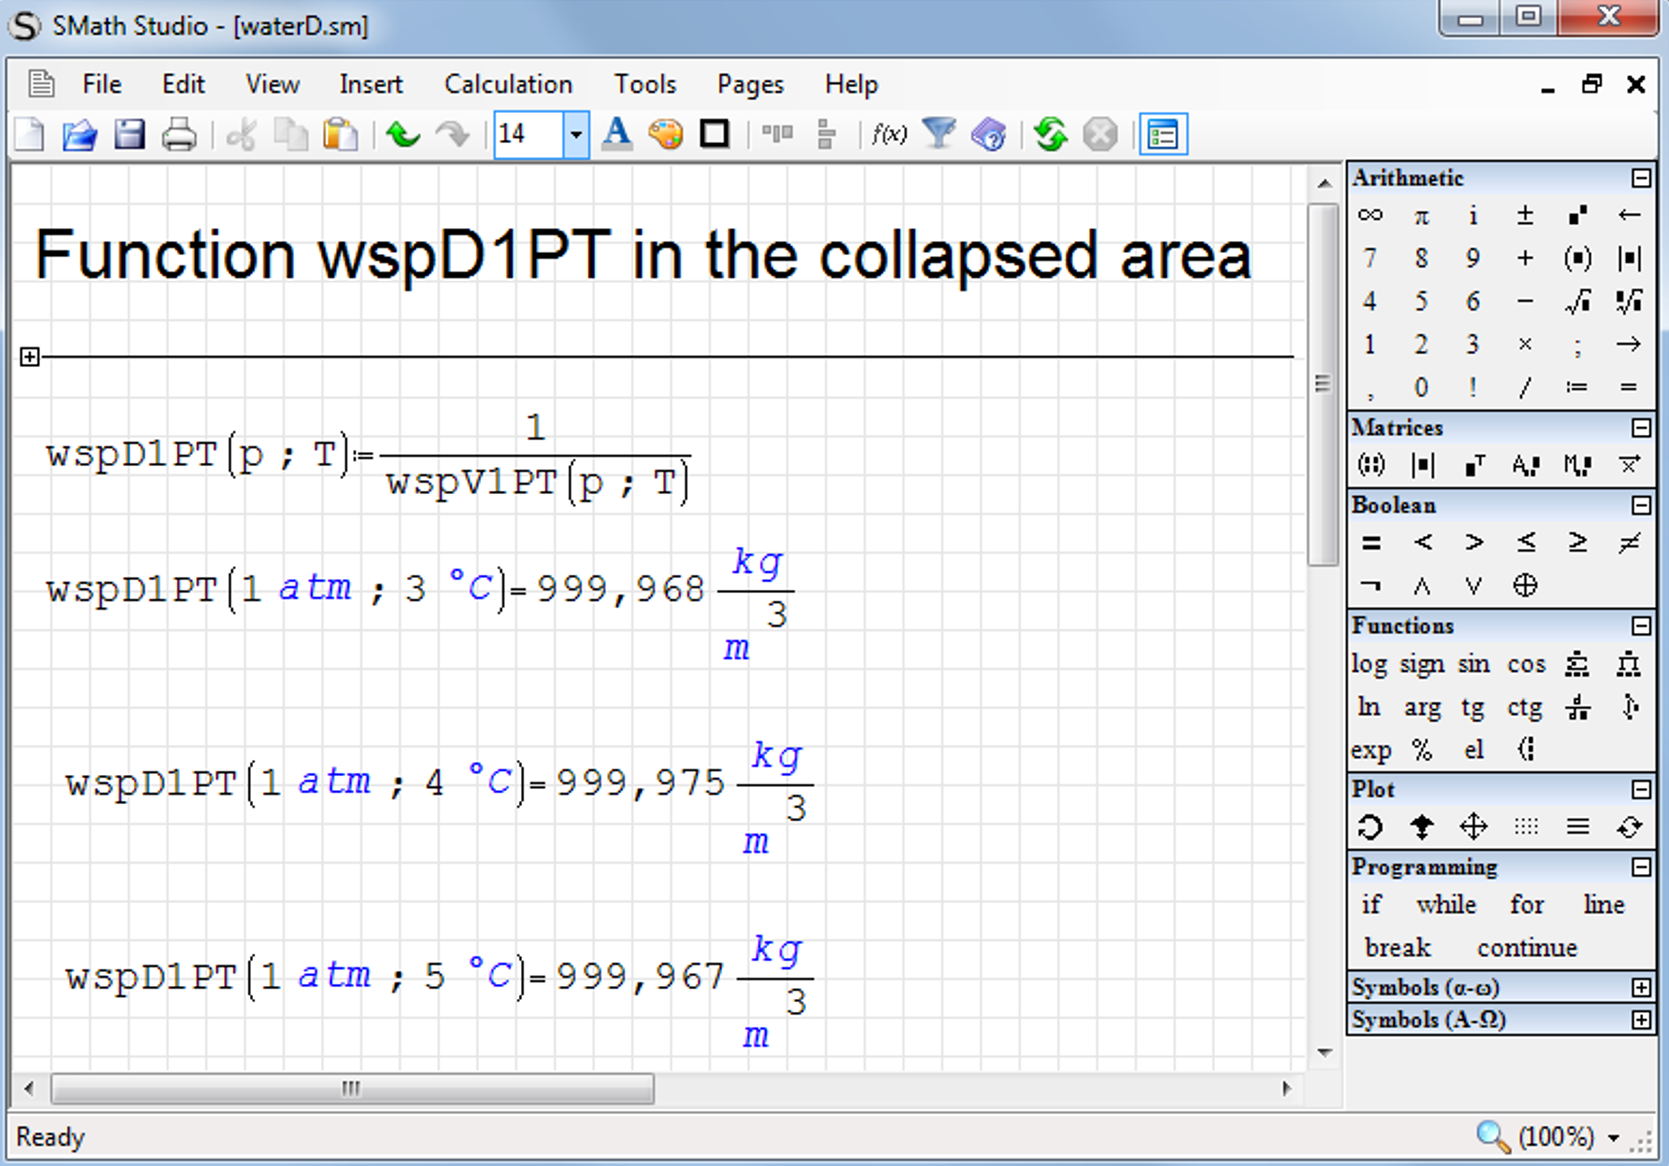
Task: Click the font size field showing 14
Action: (529, 134)
